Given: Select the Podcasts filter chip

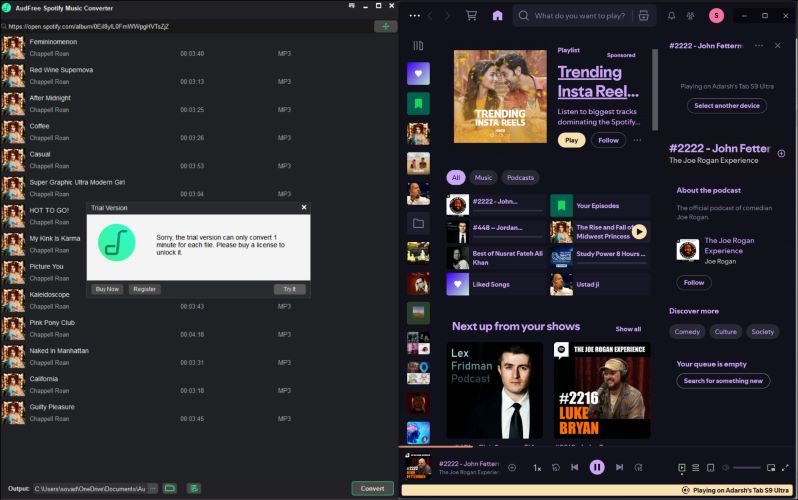Looking at the screenshot, I should 520,178.
